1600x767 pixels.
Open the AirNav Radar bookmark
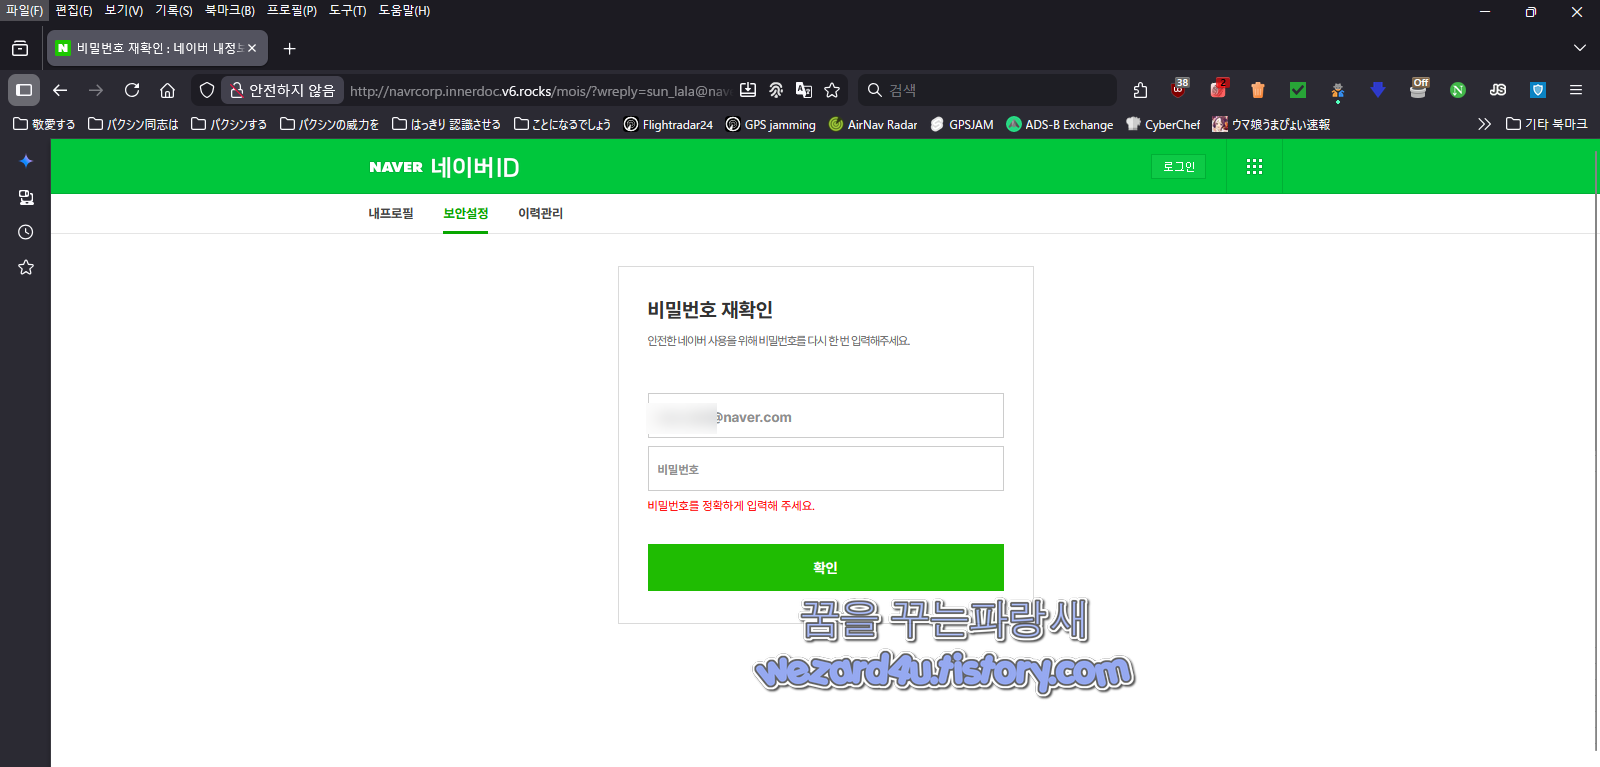coord(873,124)
